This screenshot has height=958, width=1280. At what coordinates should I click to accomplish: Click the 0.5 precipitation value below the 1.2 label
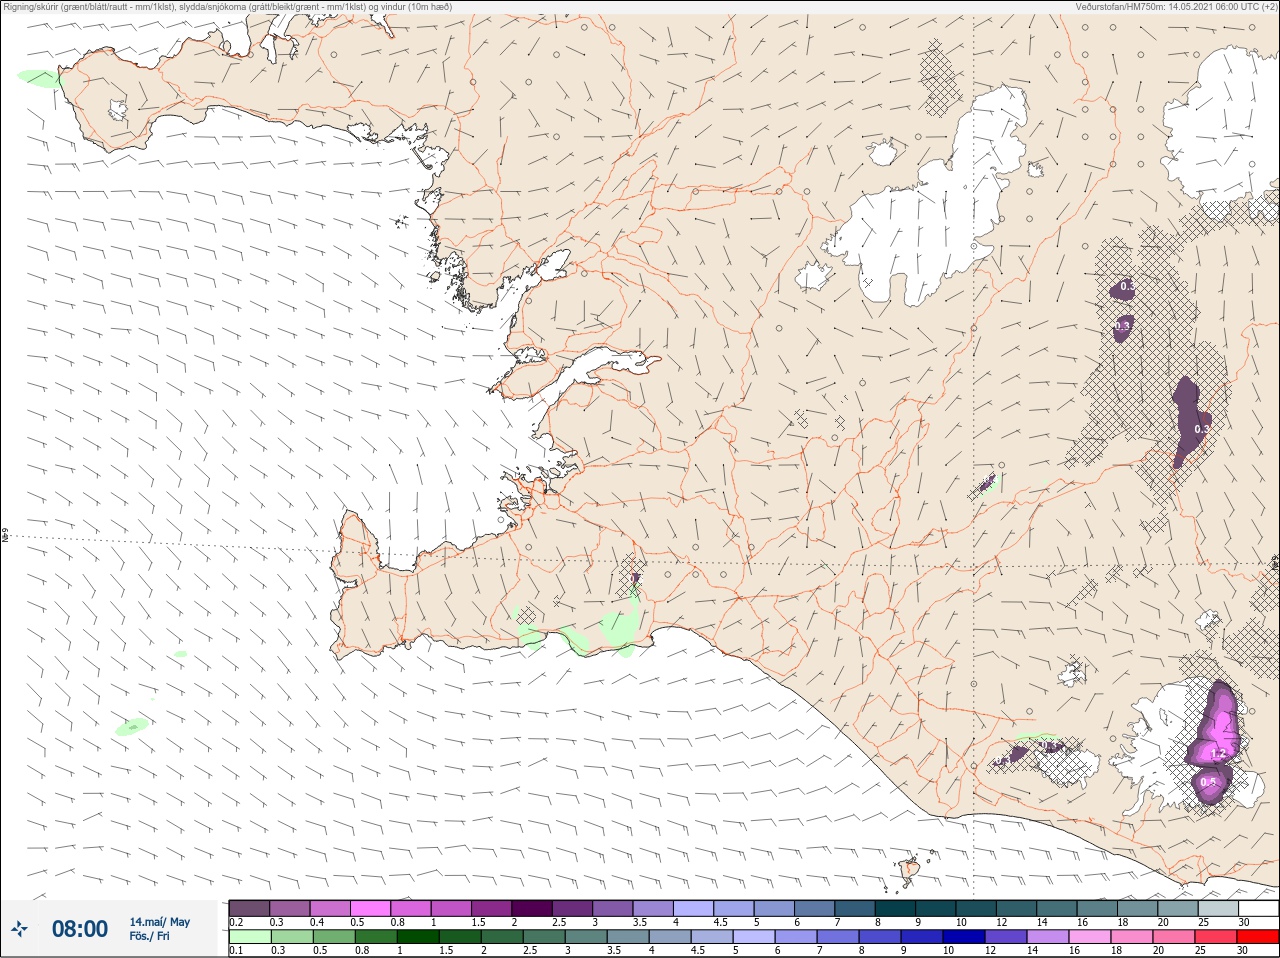pyautogui.click(x=1207, y=782)
